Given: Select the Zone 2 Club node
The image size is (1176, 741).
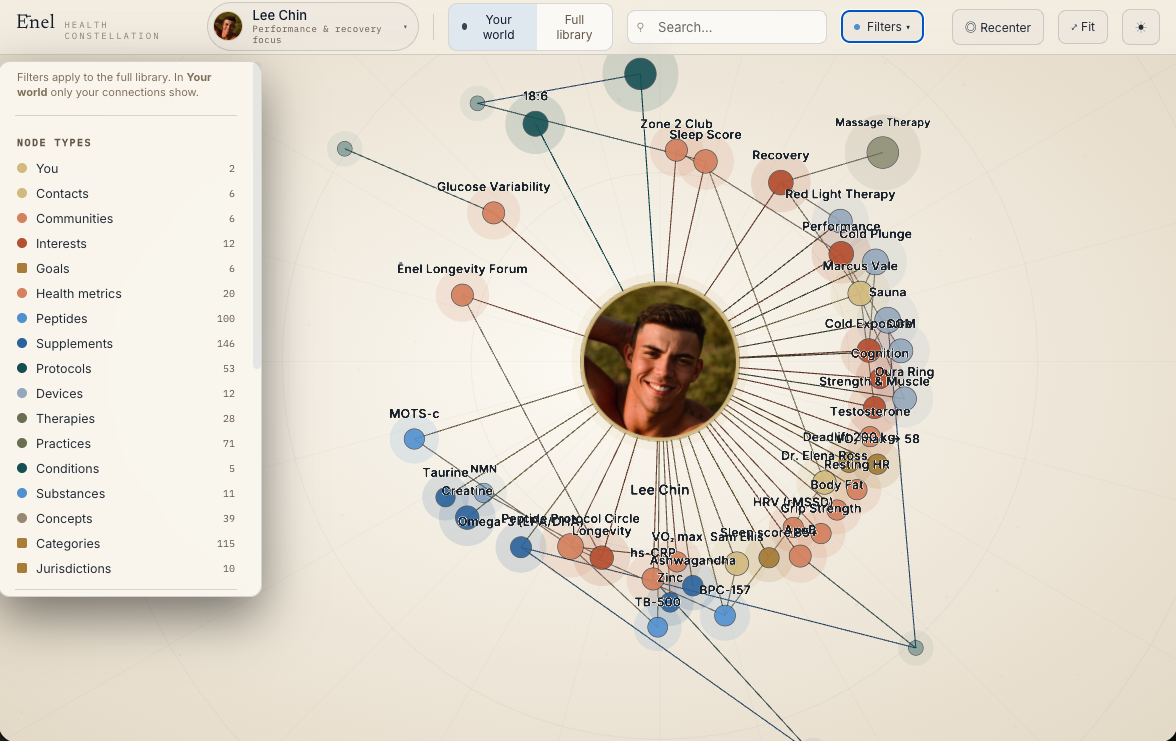Looking at the screenshot, I should point(676,150).
